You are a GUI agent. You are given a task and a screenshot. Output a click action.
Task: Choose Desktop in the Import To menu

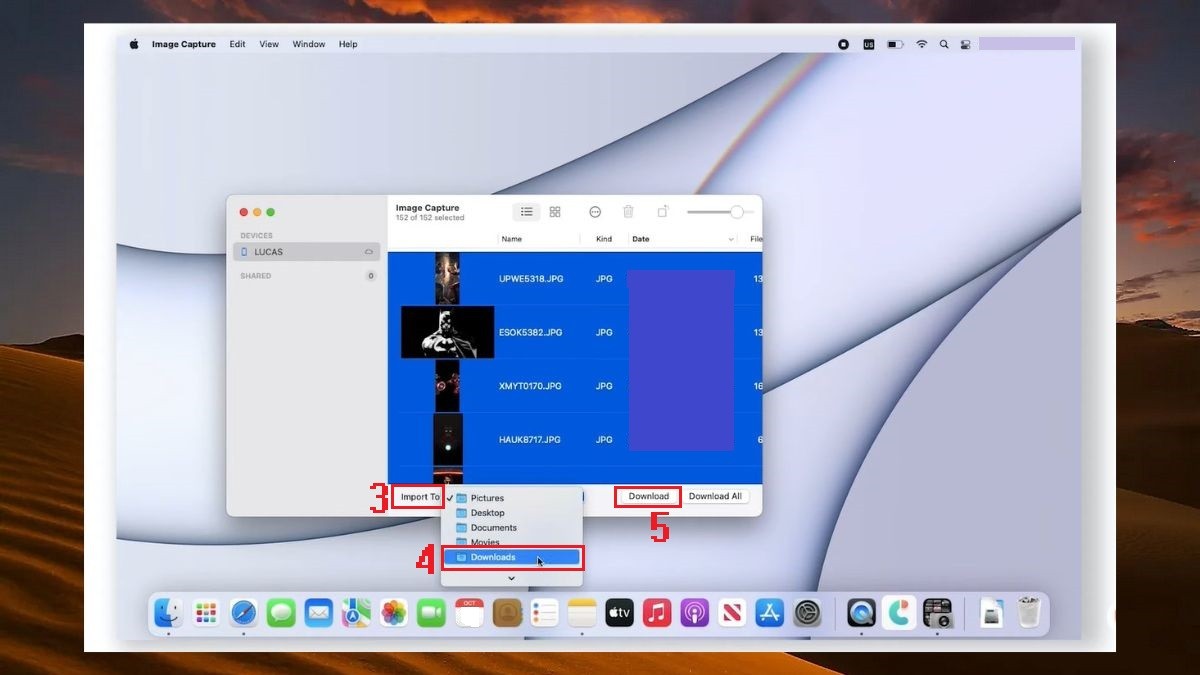pyautogui.click(x=511, y=513)
